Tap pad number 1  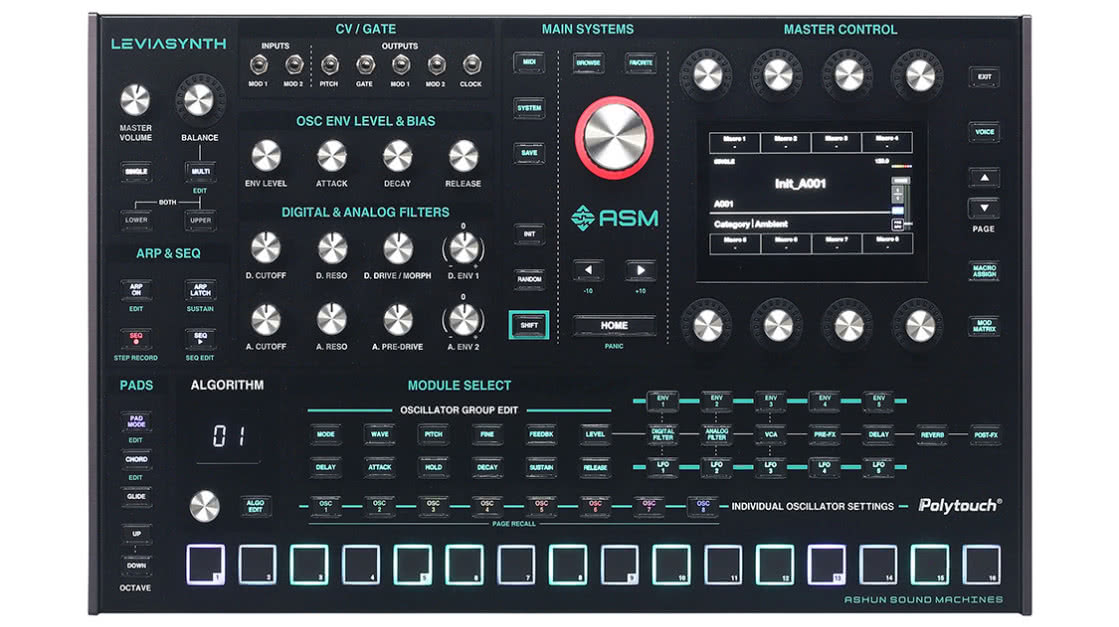[x=206, y=565]
